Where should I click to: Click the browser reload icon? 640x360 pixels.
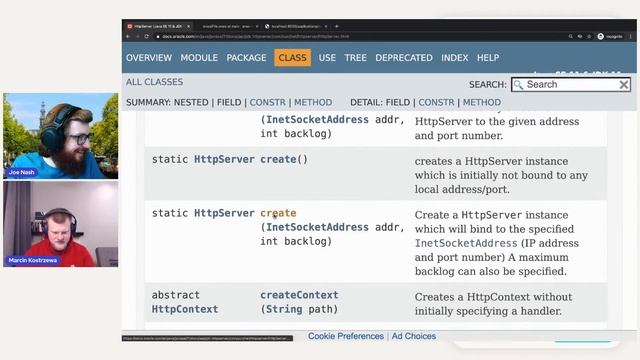coord(147,36)
